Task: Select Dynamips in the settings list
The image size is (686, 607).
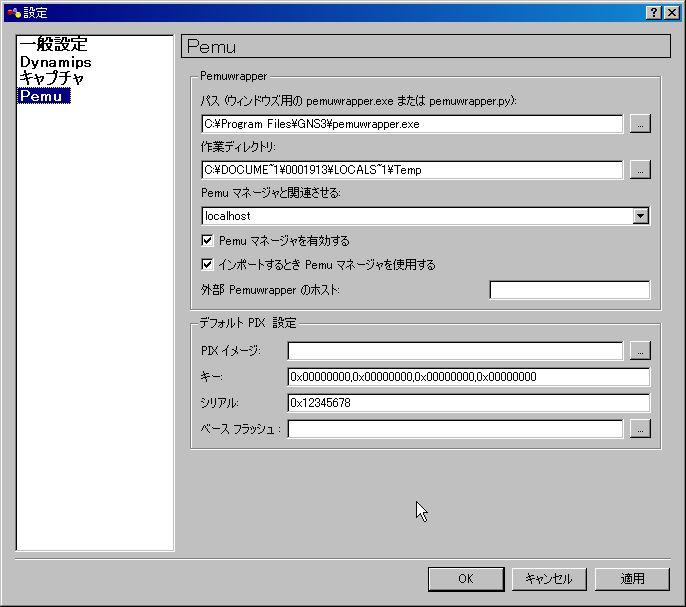Action: tap(56, 62)
